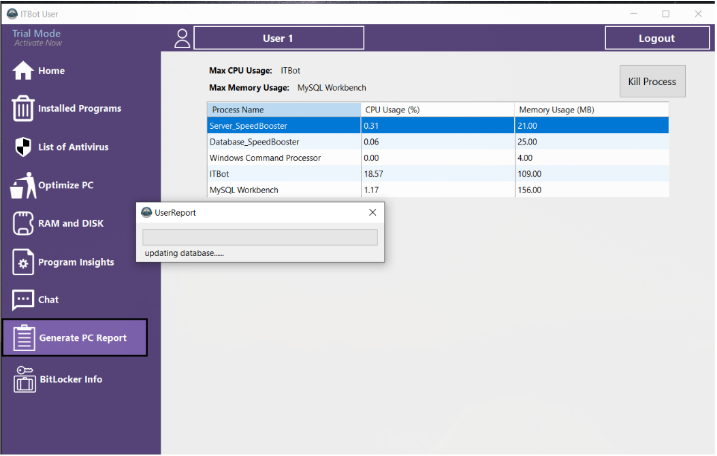
Task: Close the UserReport dialog
Action: [x=373, y=213]
